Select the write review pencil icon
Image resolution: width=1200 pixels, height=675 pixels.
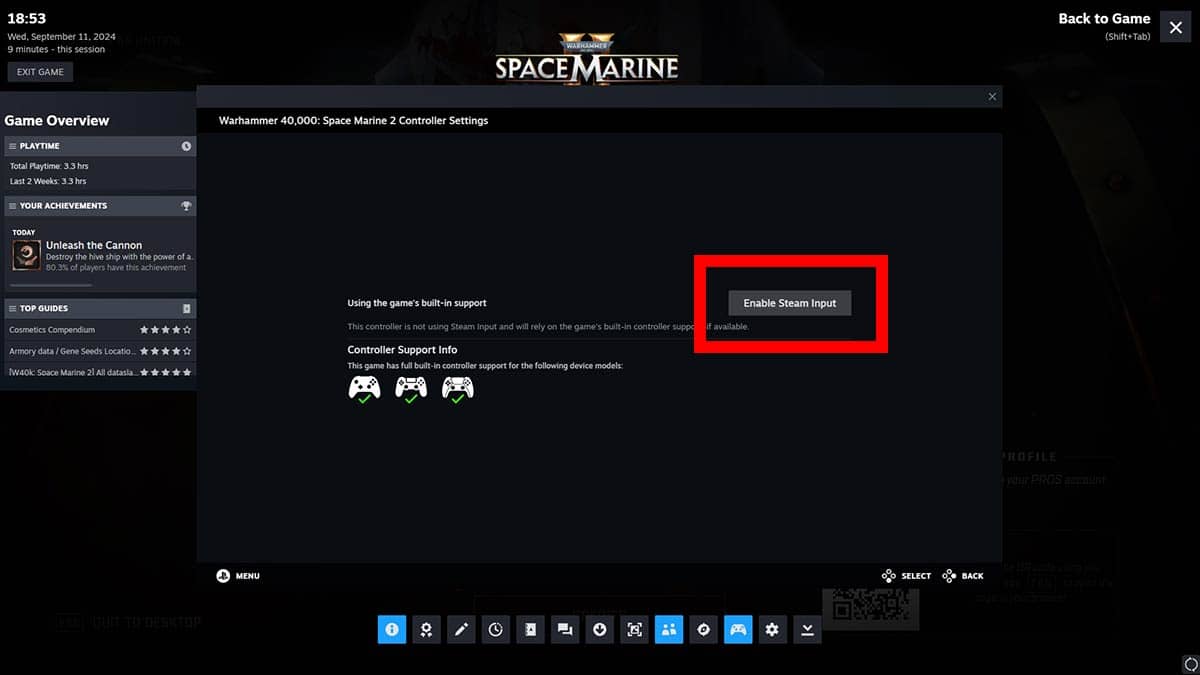pyautogui.click(x=461, y=629)
